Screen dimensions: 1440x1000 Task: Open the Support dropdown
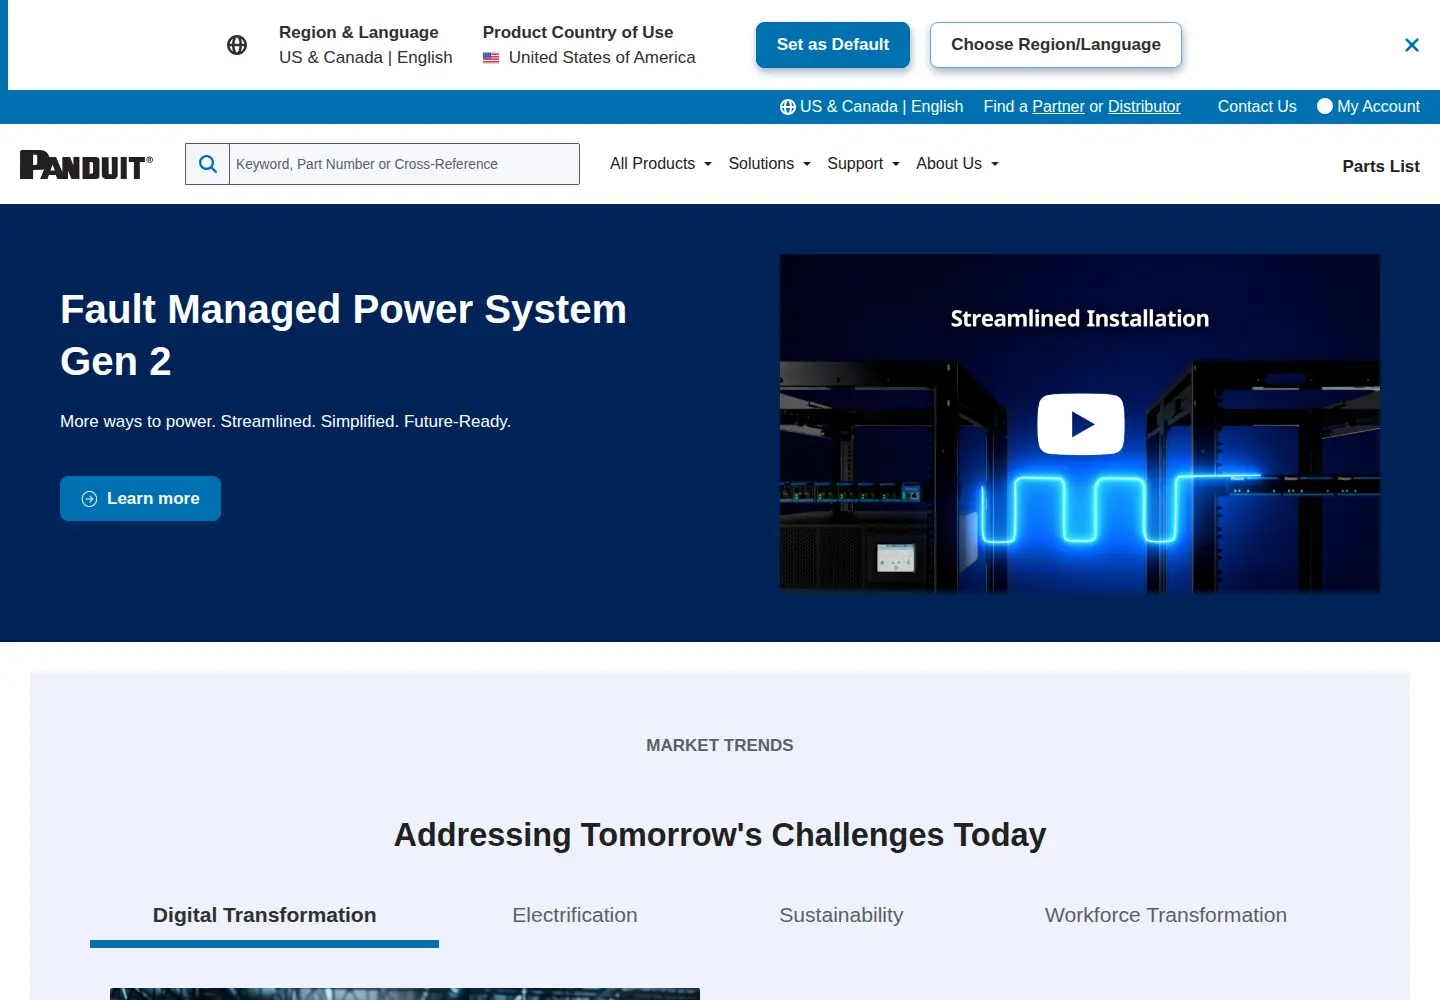coord(863,164)
